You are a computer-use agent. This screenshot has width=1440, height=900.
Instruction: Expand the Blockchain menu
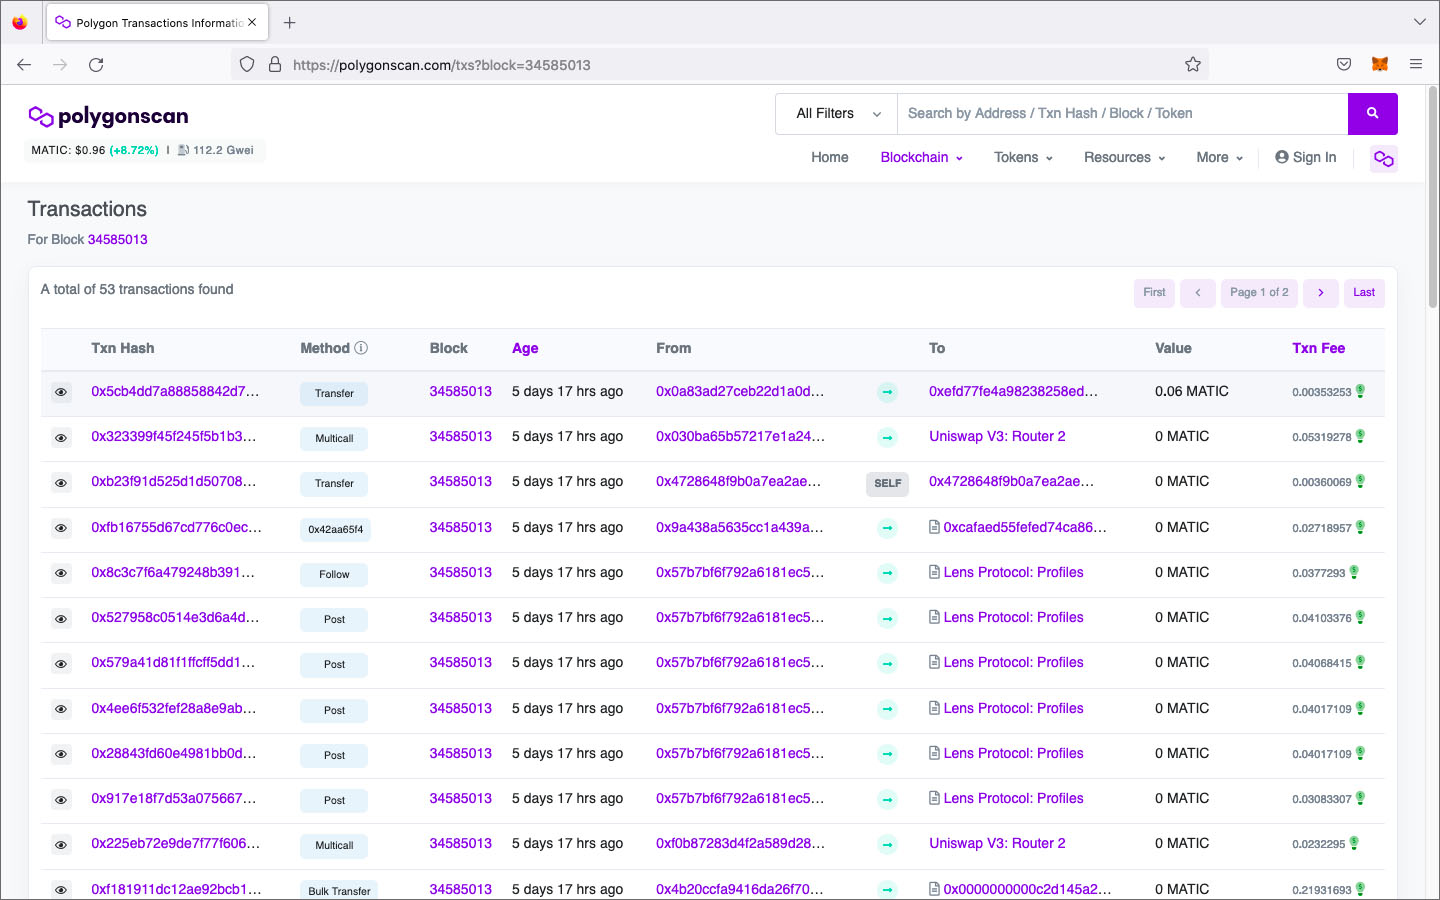point(921,157)
